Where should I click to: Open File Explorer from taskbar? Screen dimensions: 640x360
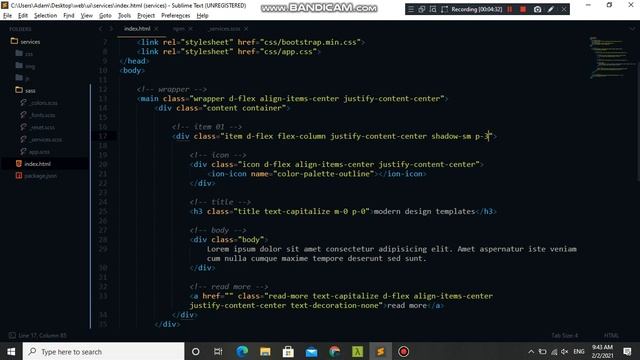(x=265, y=351)
